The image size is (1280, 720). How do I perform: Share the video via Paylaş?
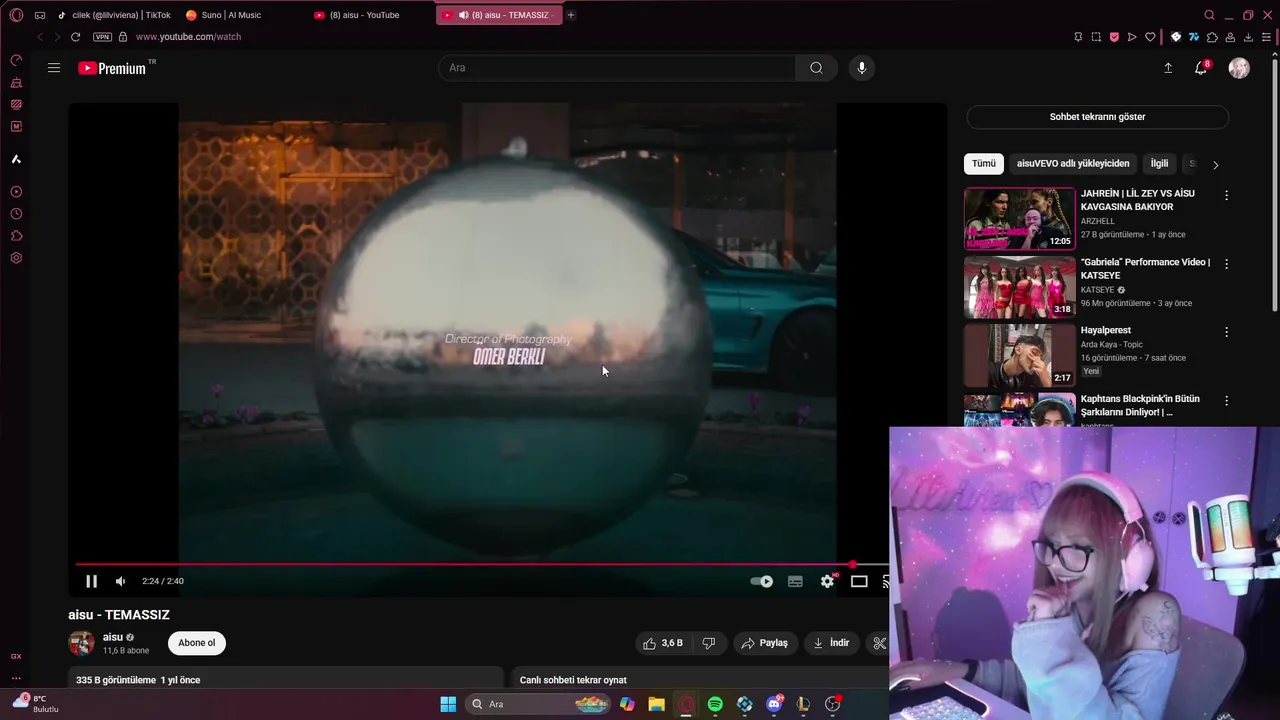[764, 643]
